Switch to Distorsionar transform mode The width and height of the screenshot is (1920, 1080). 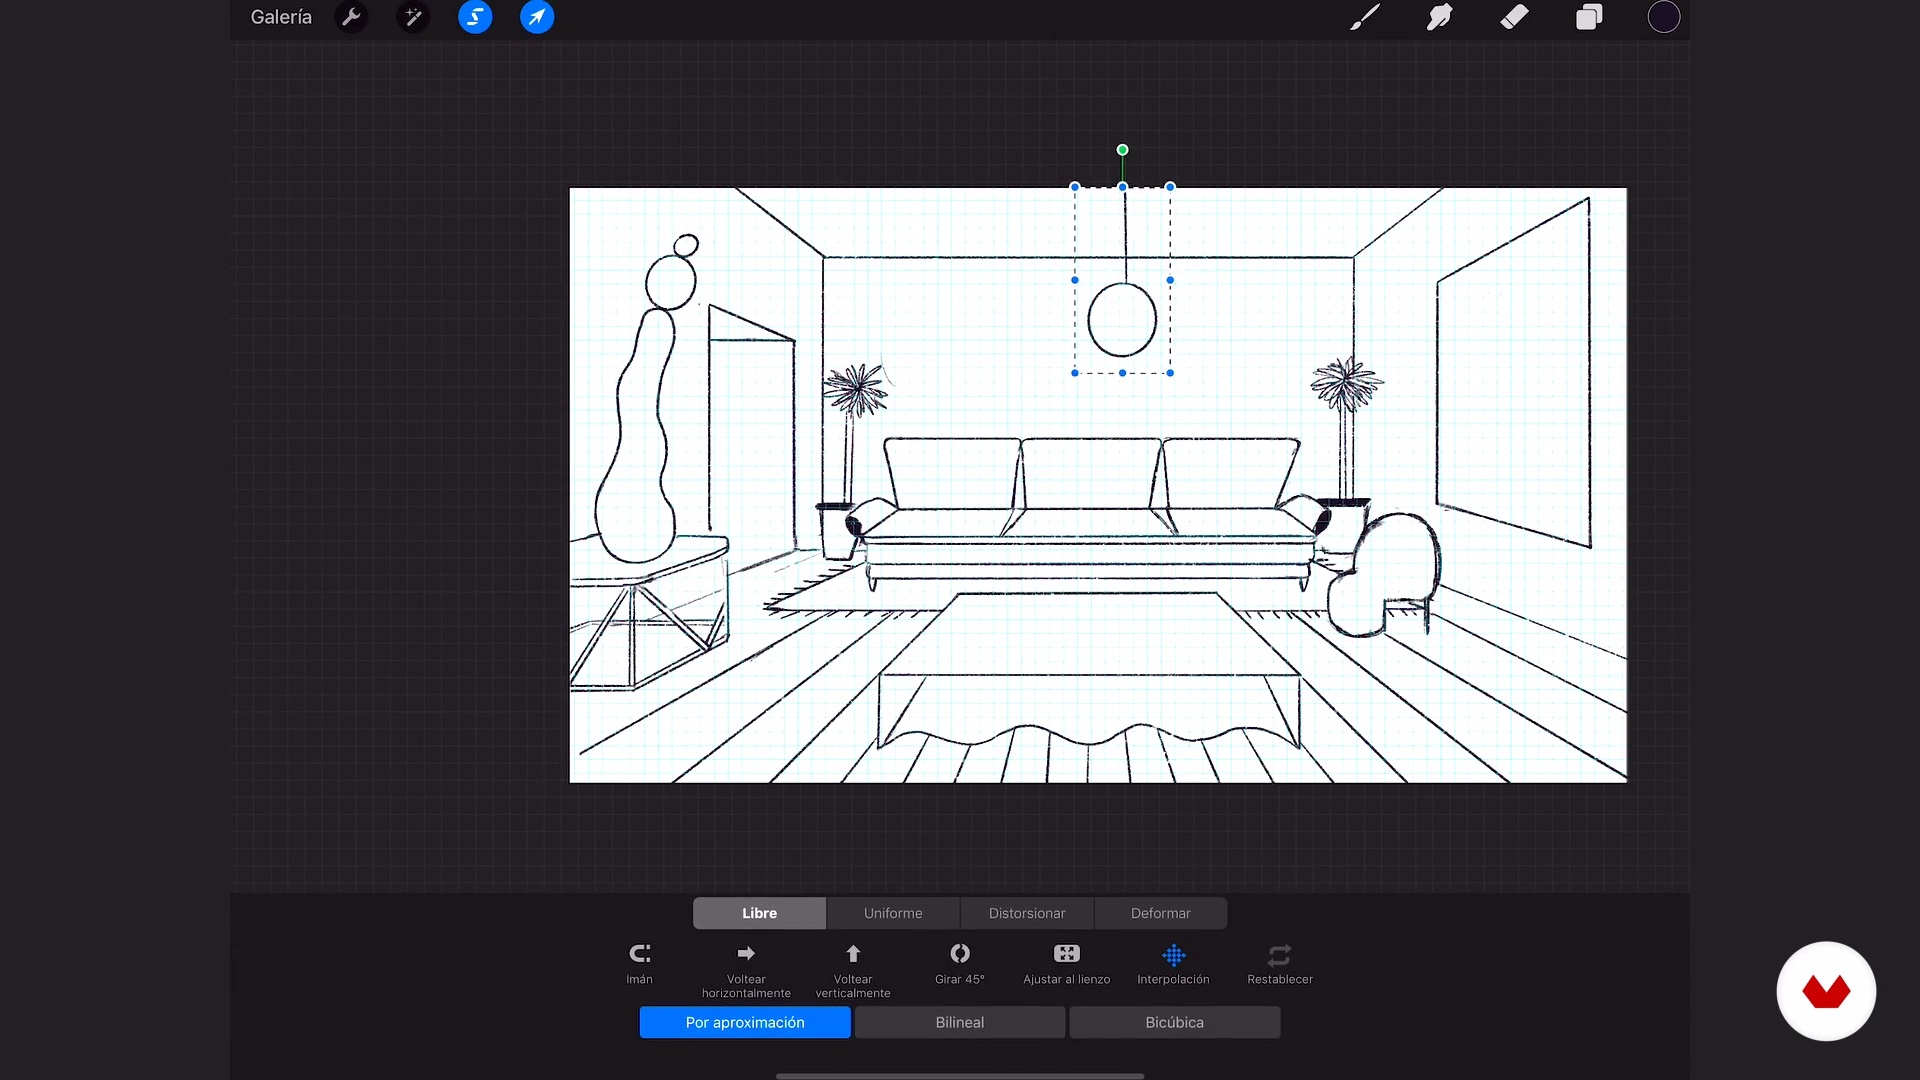(x=1027, y=913)
